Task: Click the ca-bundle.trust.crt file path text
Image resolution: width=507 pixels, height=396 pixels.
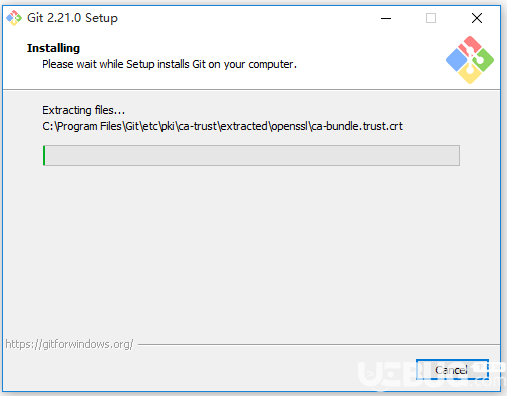Action: pos(222,126)
